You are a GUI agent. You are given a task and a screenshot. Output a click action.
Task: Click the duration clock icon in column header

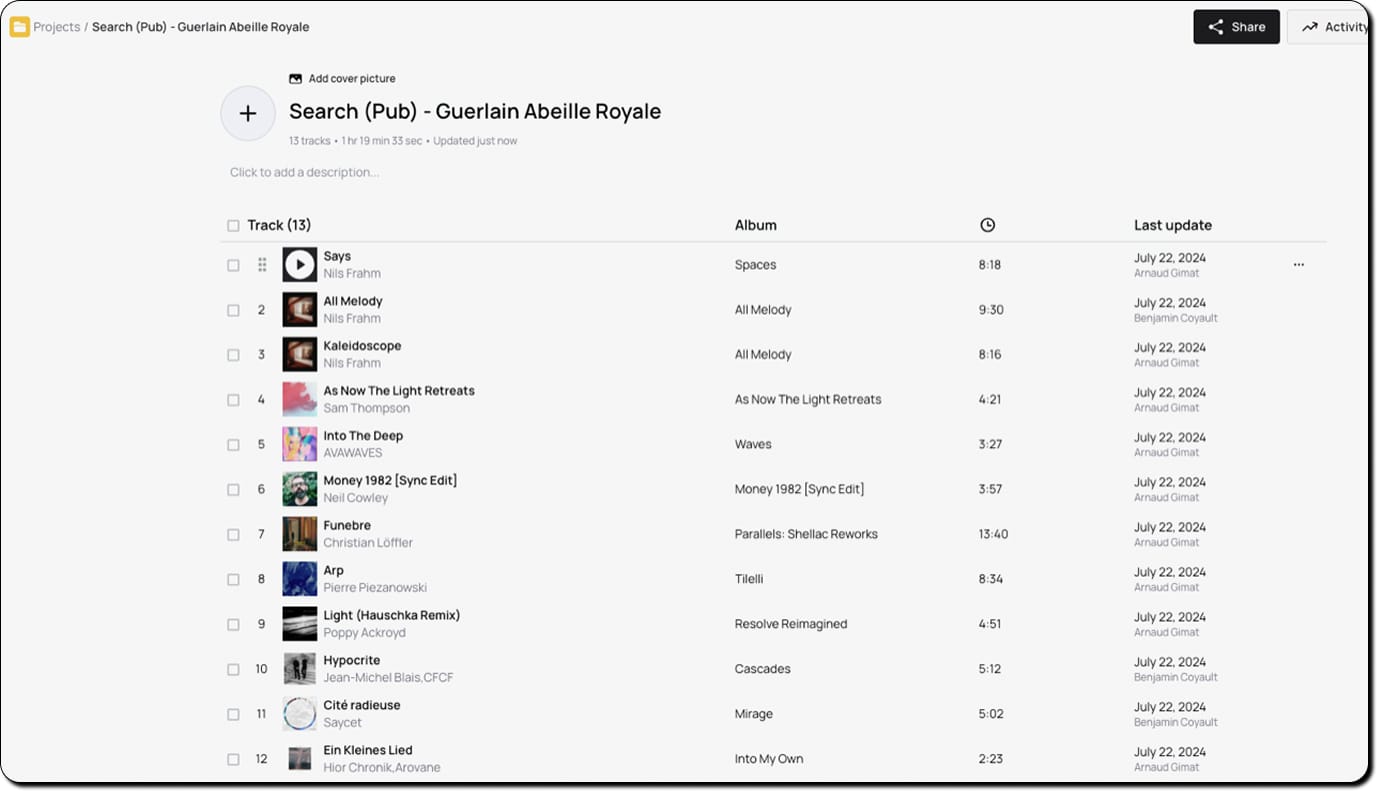pyautogui.click(x=988, y=225)
